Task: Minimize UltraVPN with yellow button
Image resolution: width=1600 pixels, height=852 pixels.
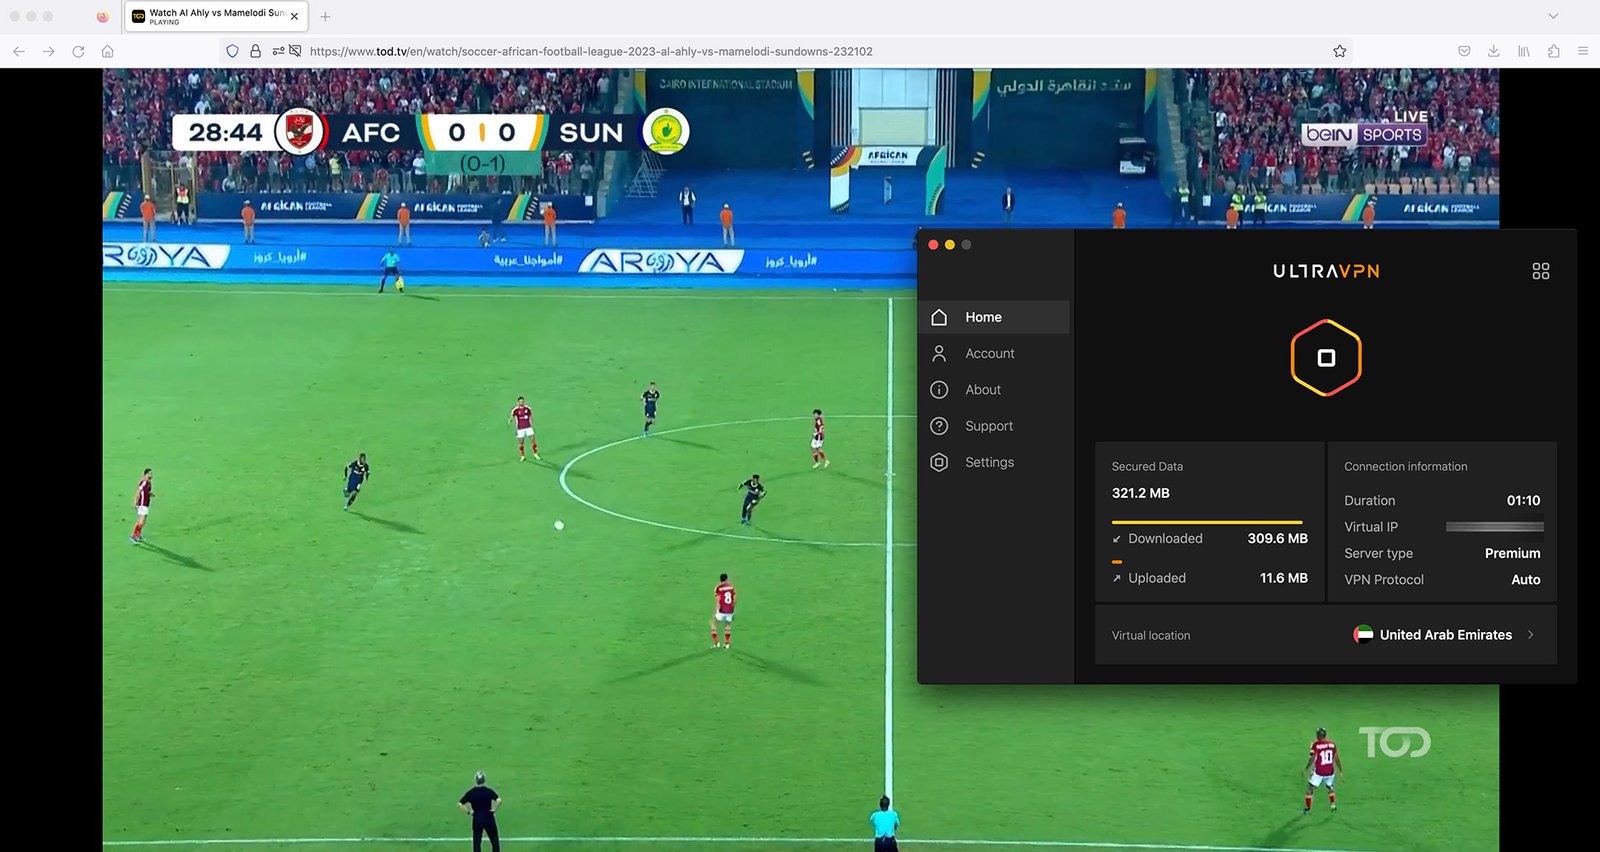Action: (950, 245)
